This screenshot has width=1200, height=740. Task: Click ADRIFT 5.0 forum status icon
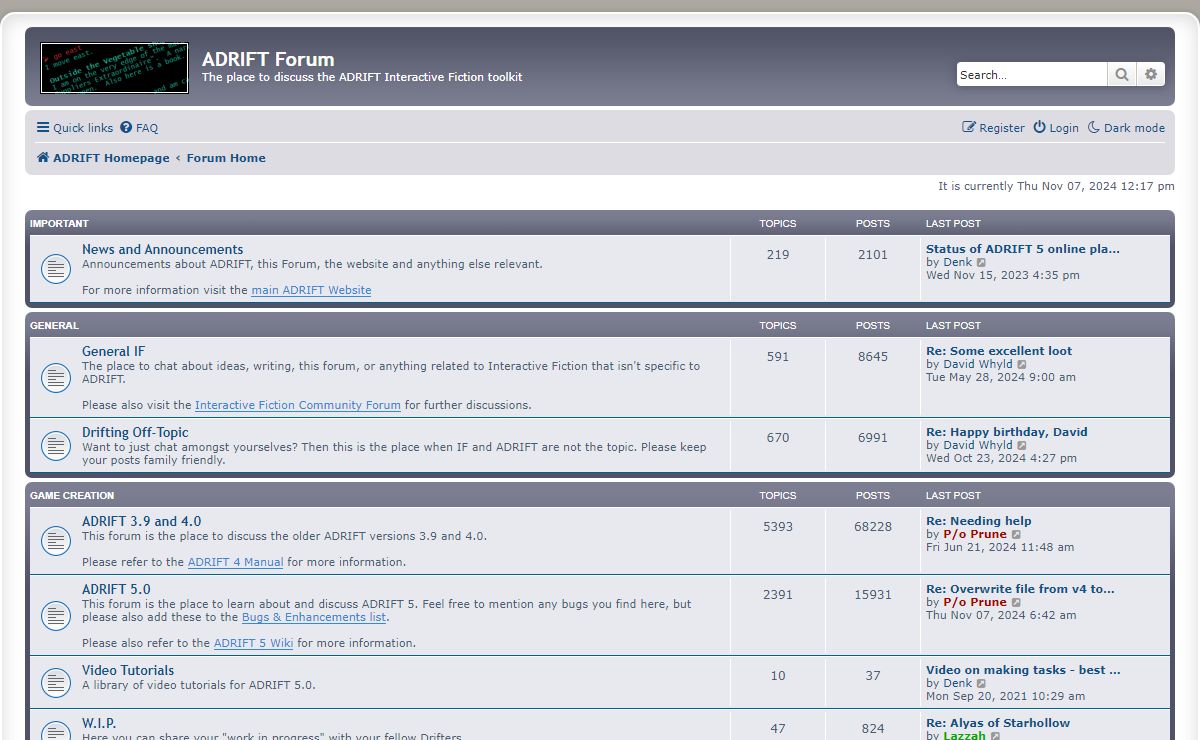(x=55, y=615)
